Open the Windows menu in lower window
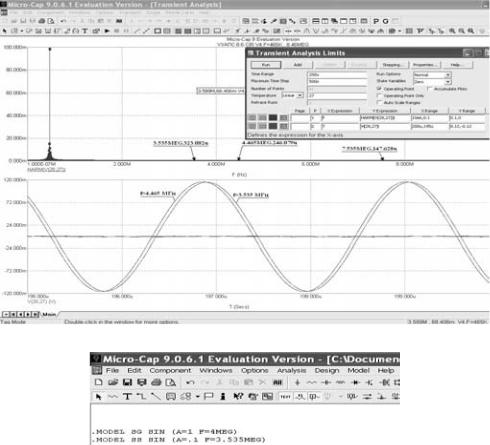 click(216, 370)
